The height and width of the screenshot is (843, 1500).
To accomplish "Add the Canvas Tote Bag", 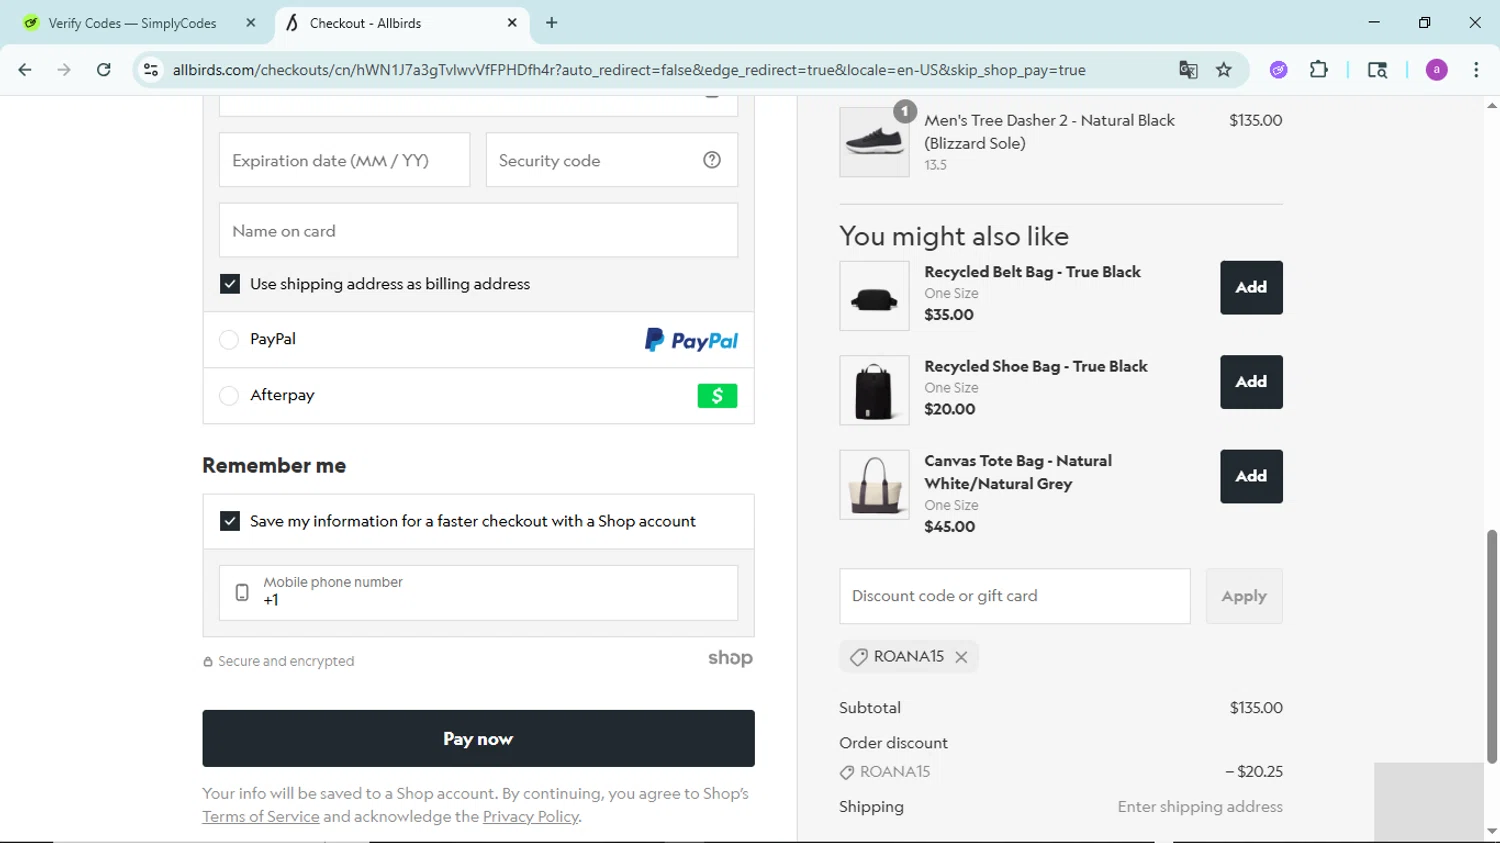I will (1251, 477).
